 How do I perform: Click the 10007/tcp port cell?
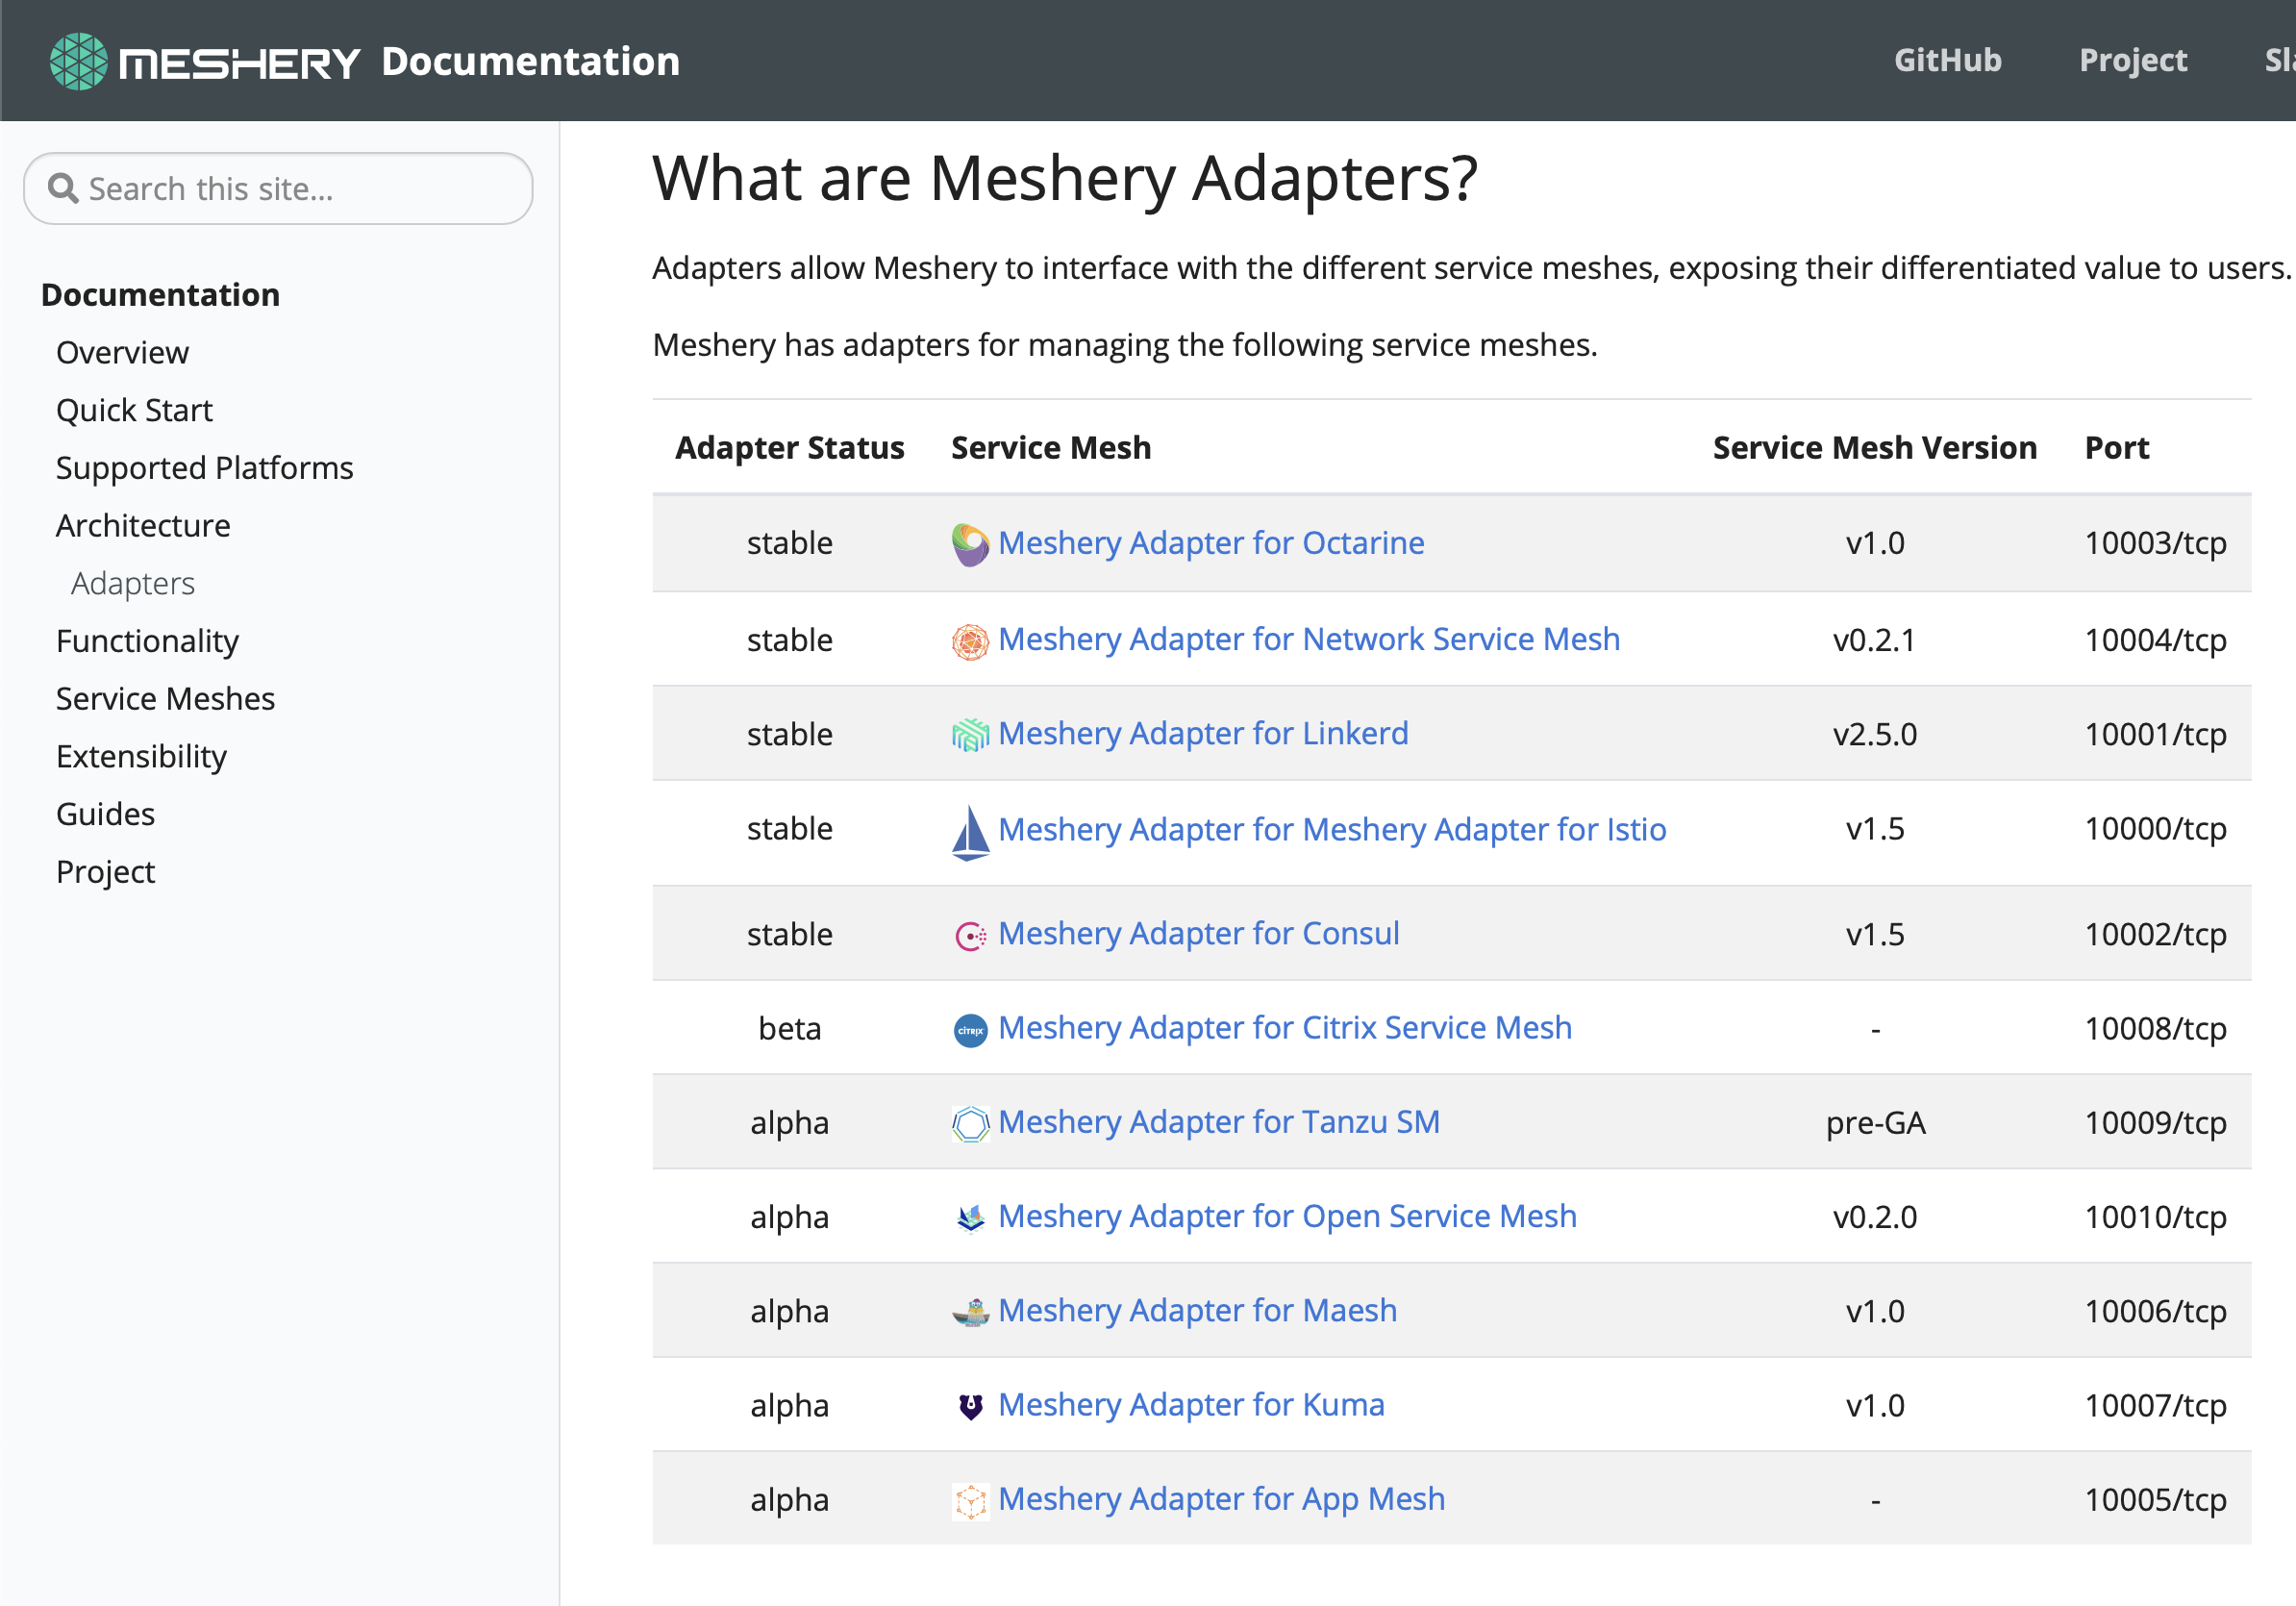[2155, 1406]
